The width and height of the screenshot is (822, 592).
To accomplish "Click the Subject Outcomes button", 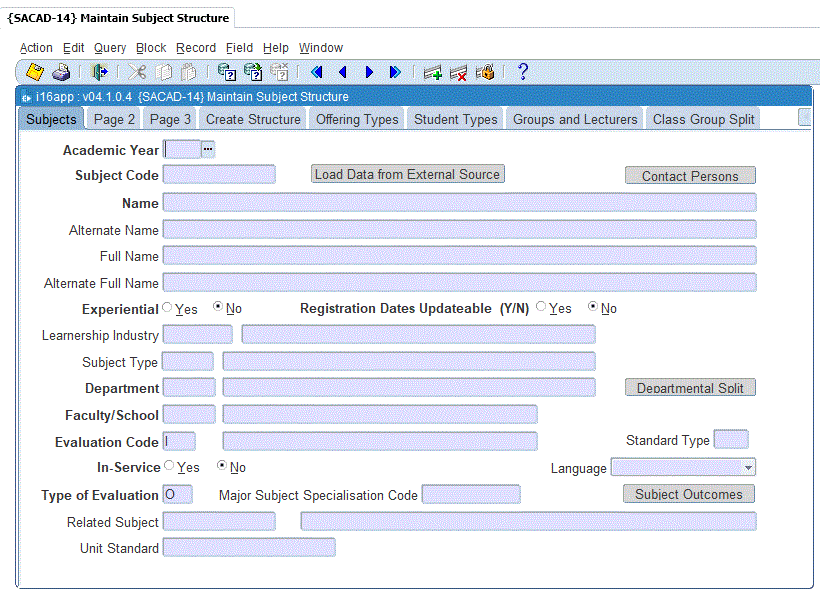I will pyautogui.click(x=689, y=493).
